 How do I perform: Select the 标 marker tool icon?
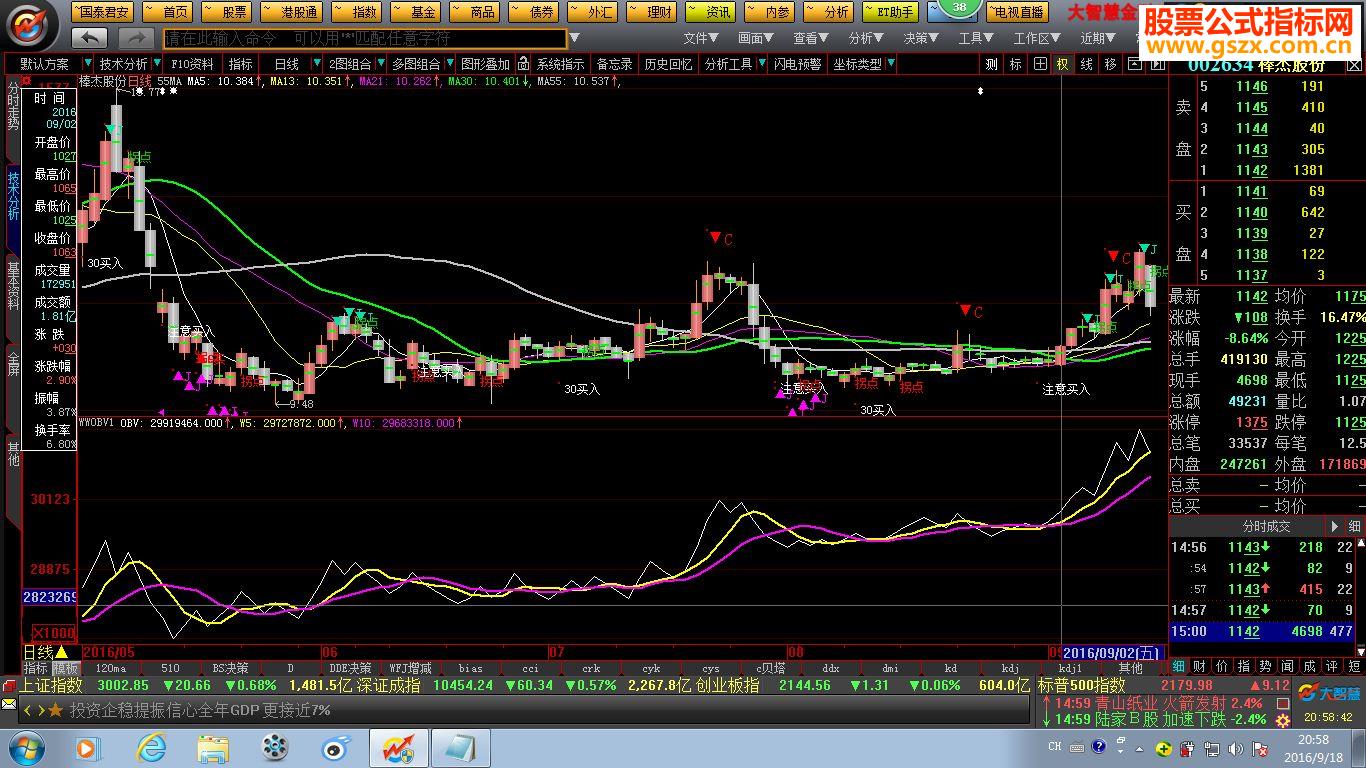(x=1015, y=64)
